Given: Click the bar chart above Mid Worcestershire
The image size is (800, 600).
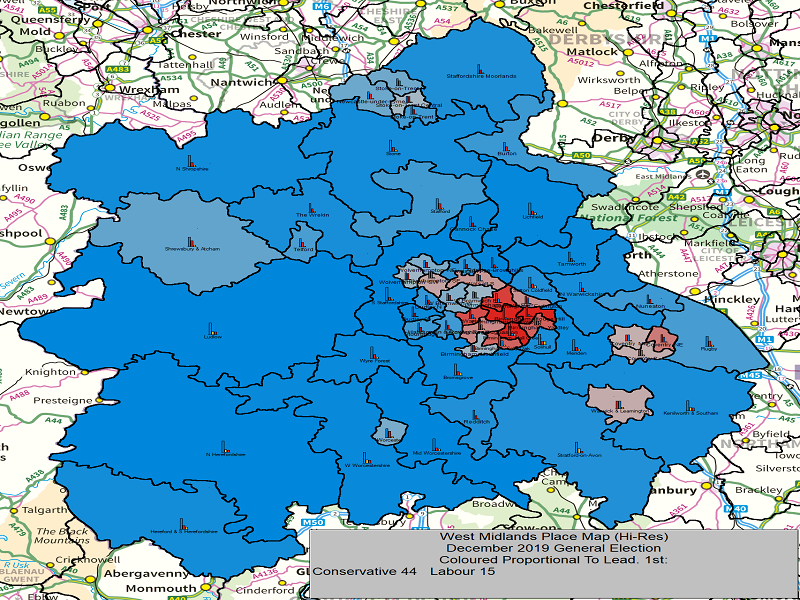Looking at the screenshot, I should [x=435, y=445].
